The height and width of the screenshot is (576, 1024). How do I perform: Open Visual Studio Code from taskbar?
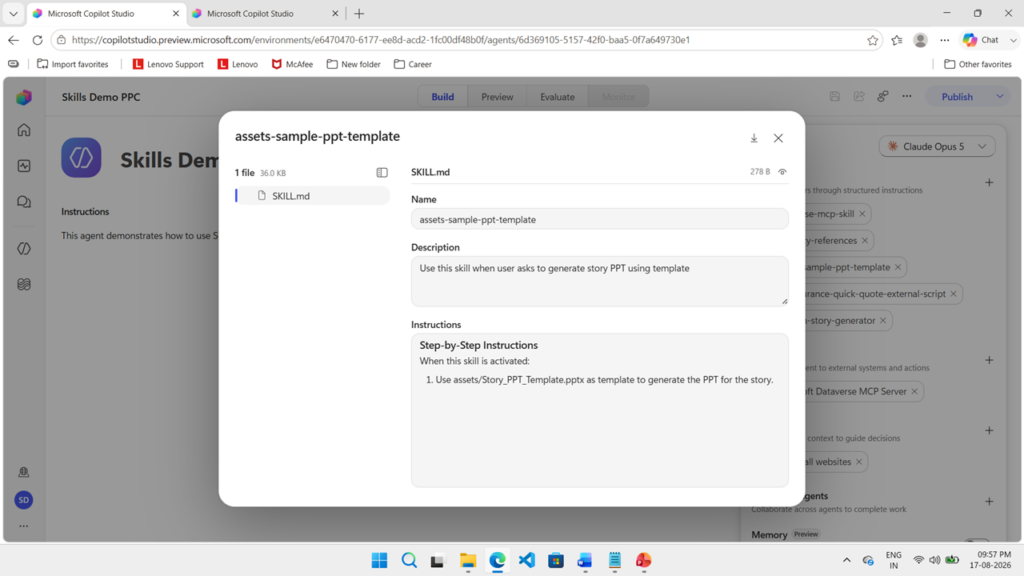[x=526, y=560]
